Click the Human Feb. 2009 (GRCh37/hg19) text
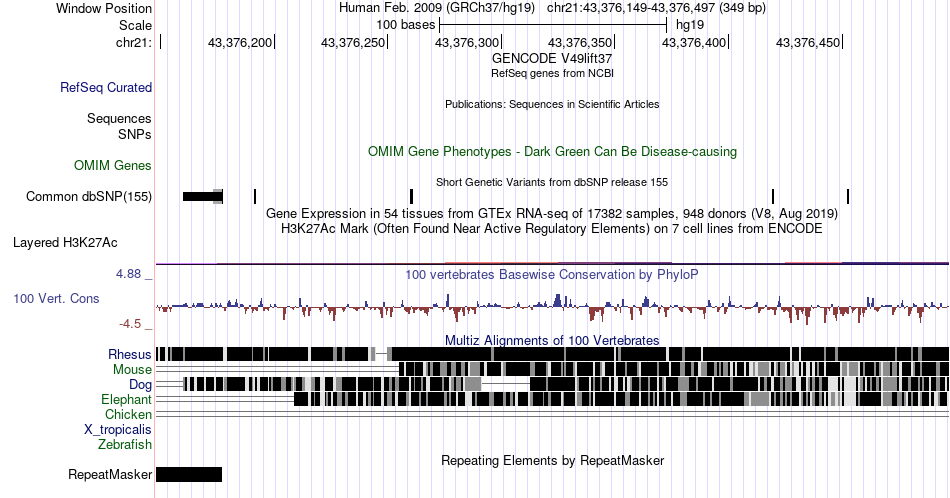This screenshot has width=950, height=498. (x=437, y=8)
